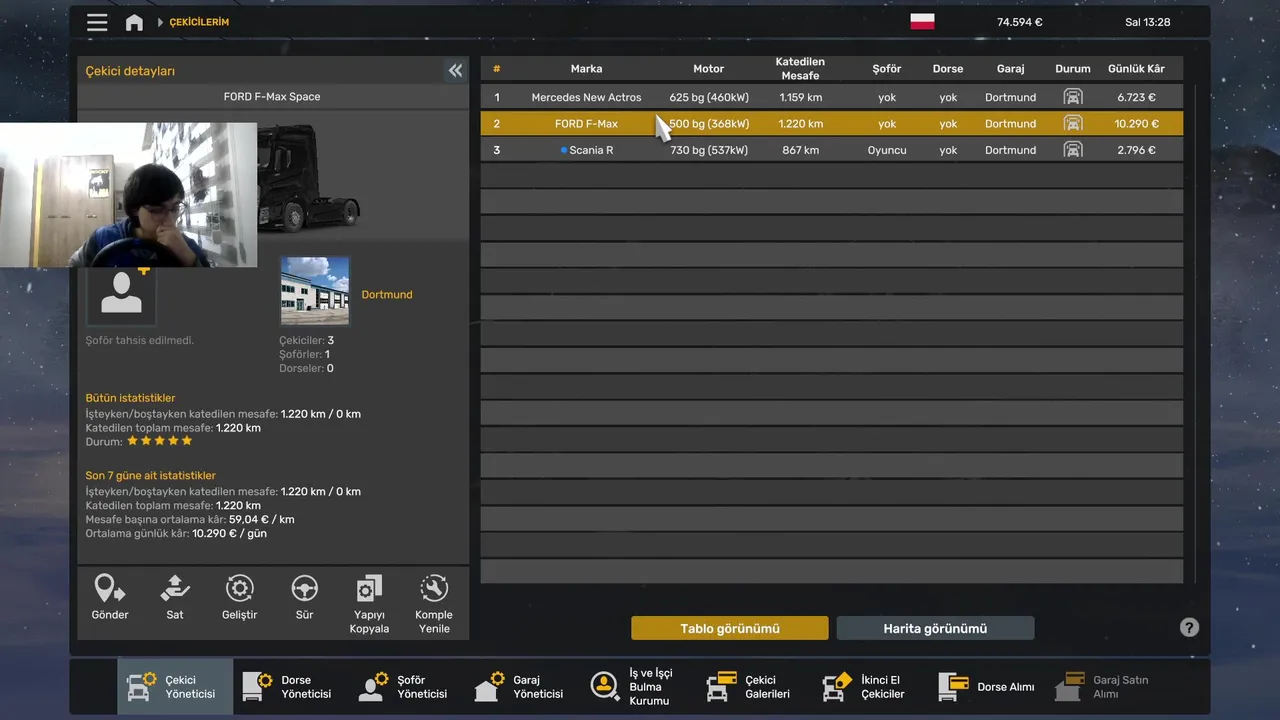This screenshot has width=1280, height=720.
Task: Click the 867 km distance cell
Action: point(800,150)
